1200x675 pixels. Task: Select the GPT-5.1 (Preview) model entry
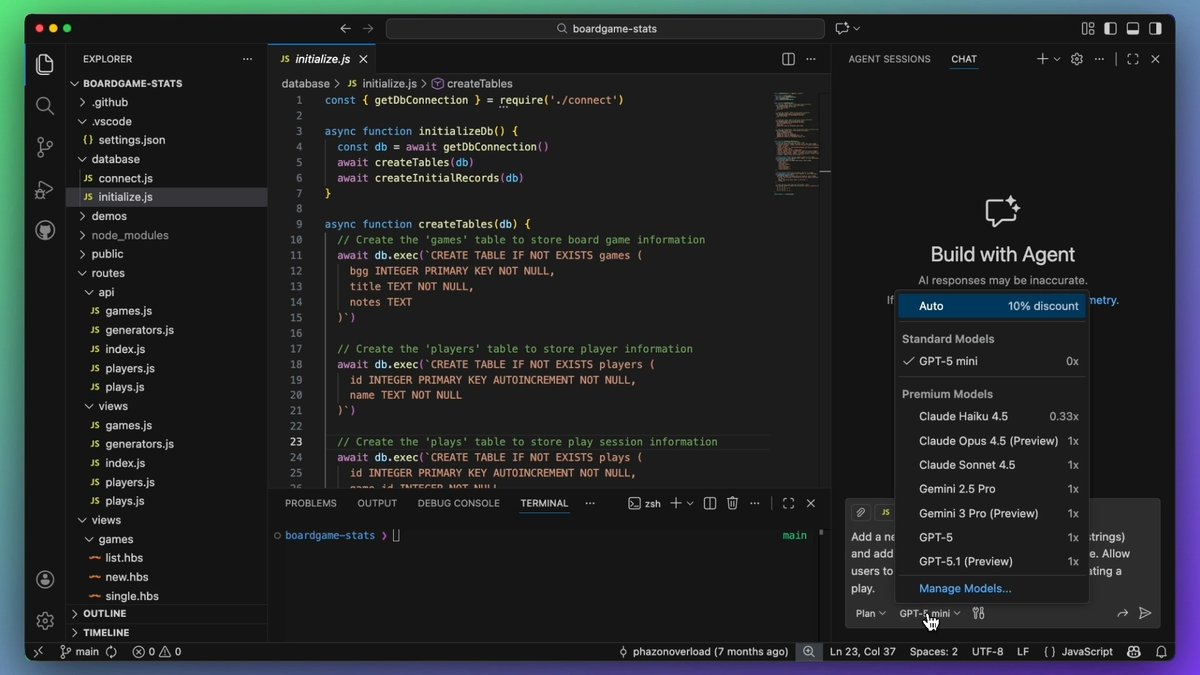[991, 561]
